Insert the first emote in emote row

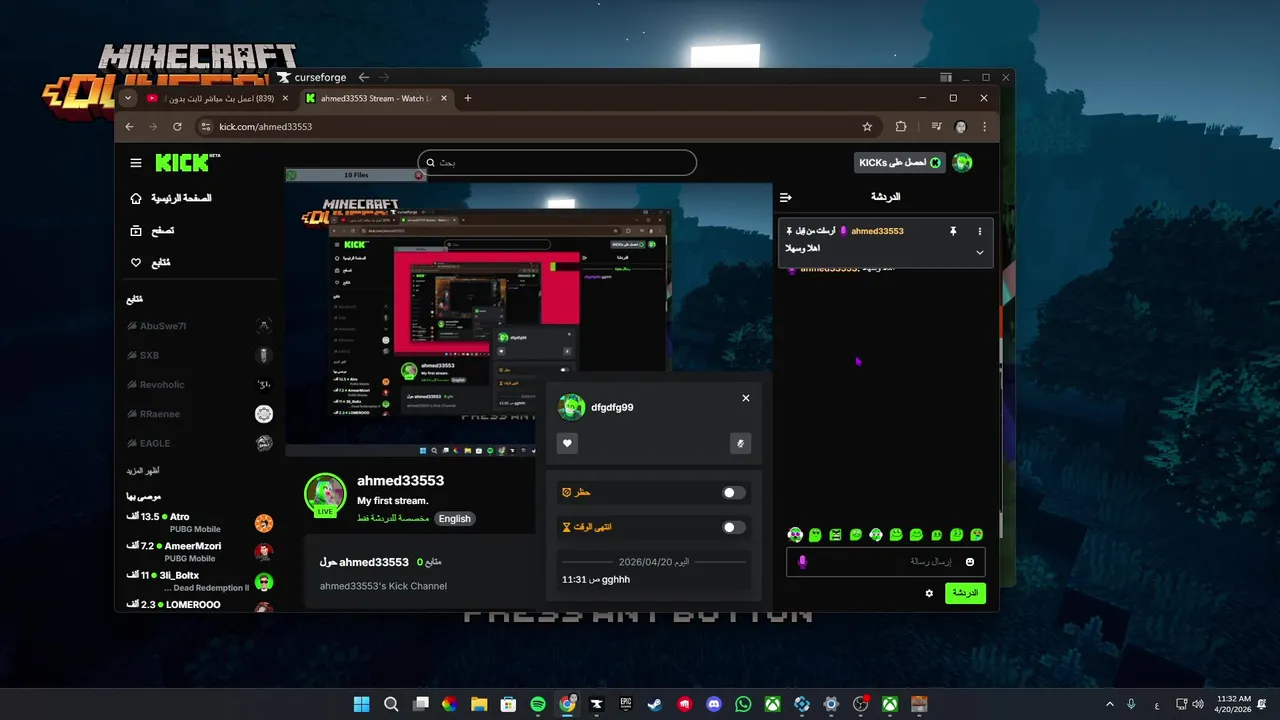(x=795, y=535)
